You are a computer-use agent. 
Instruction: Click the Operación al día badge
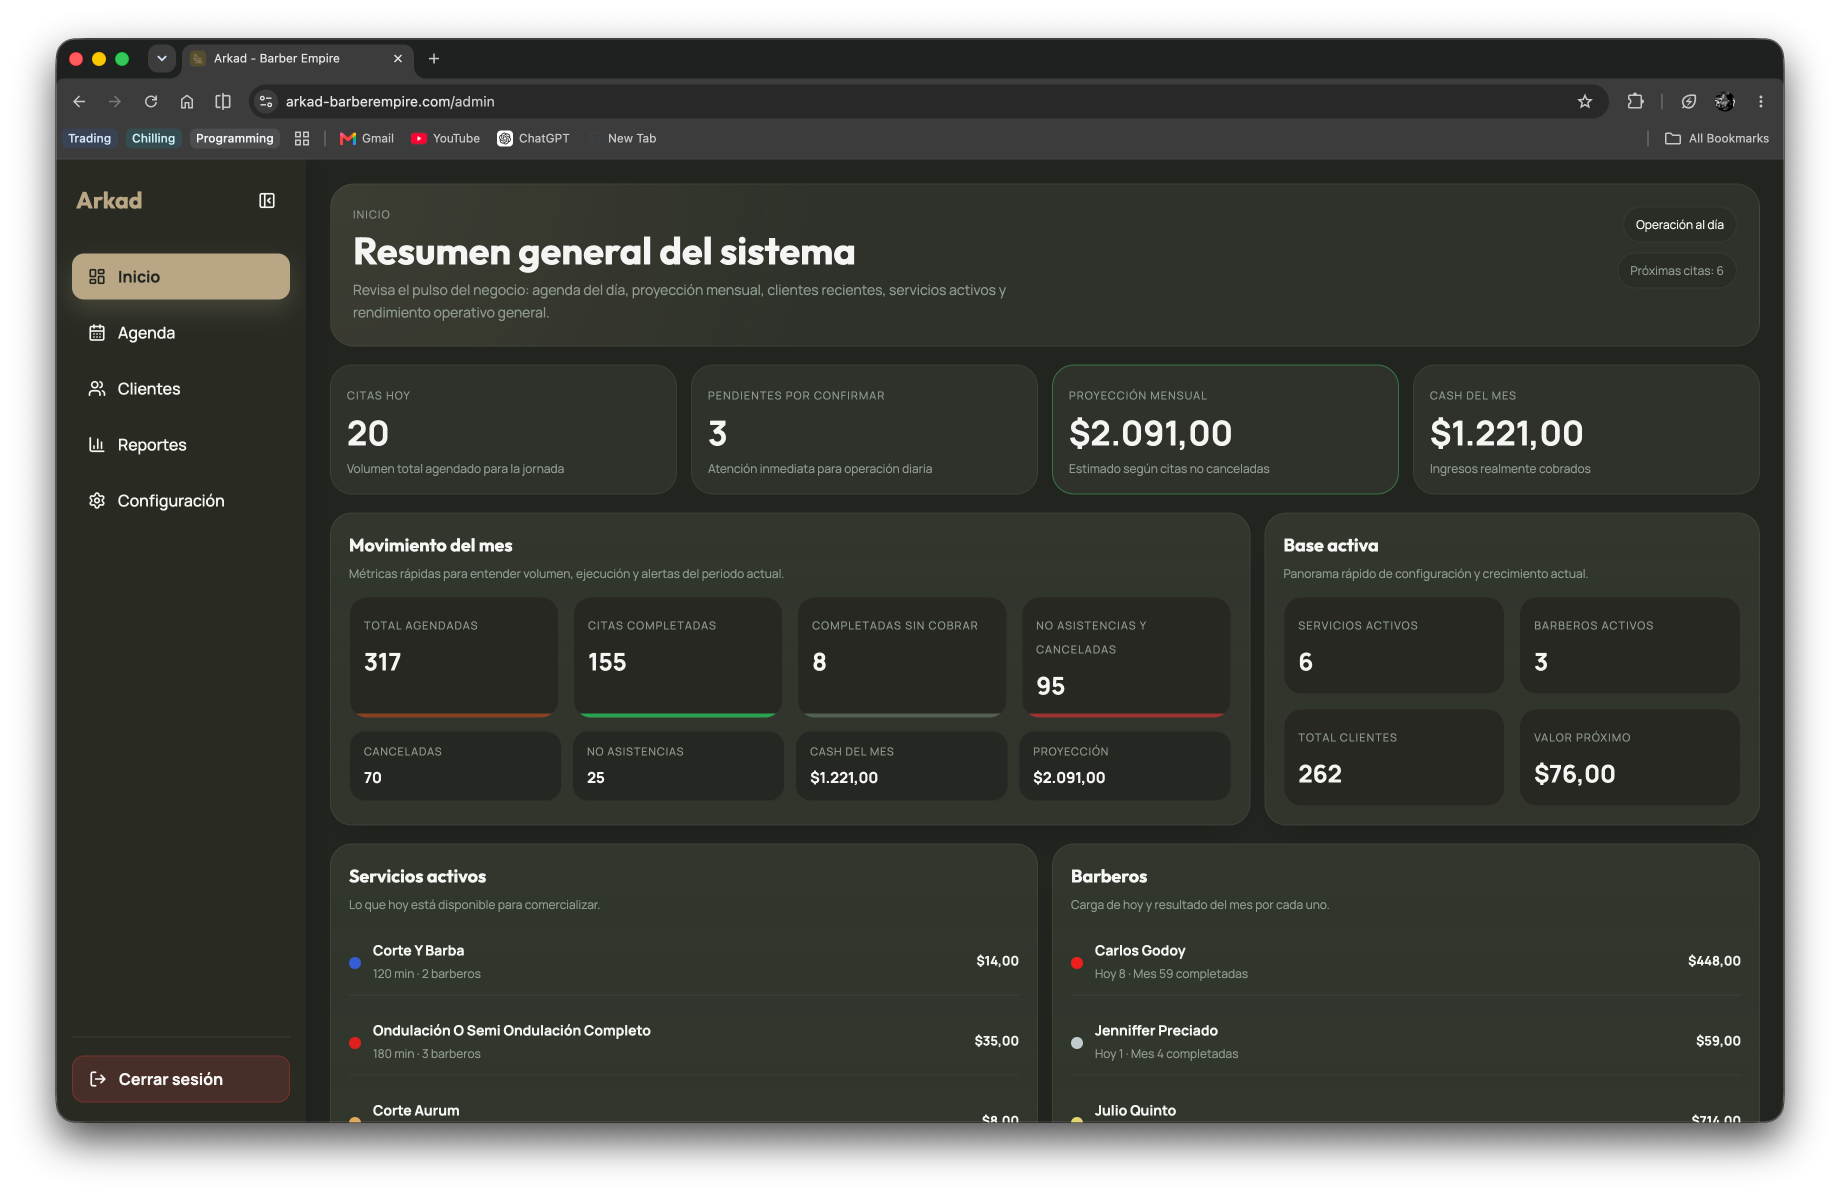pos(1679,225)
